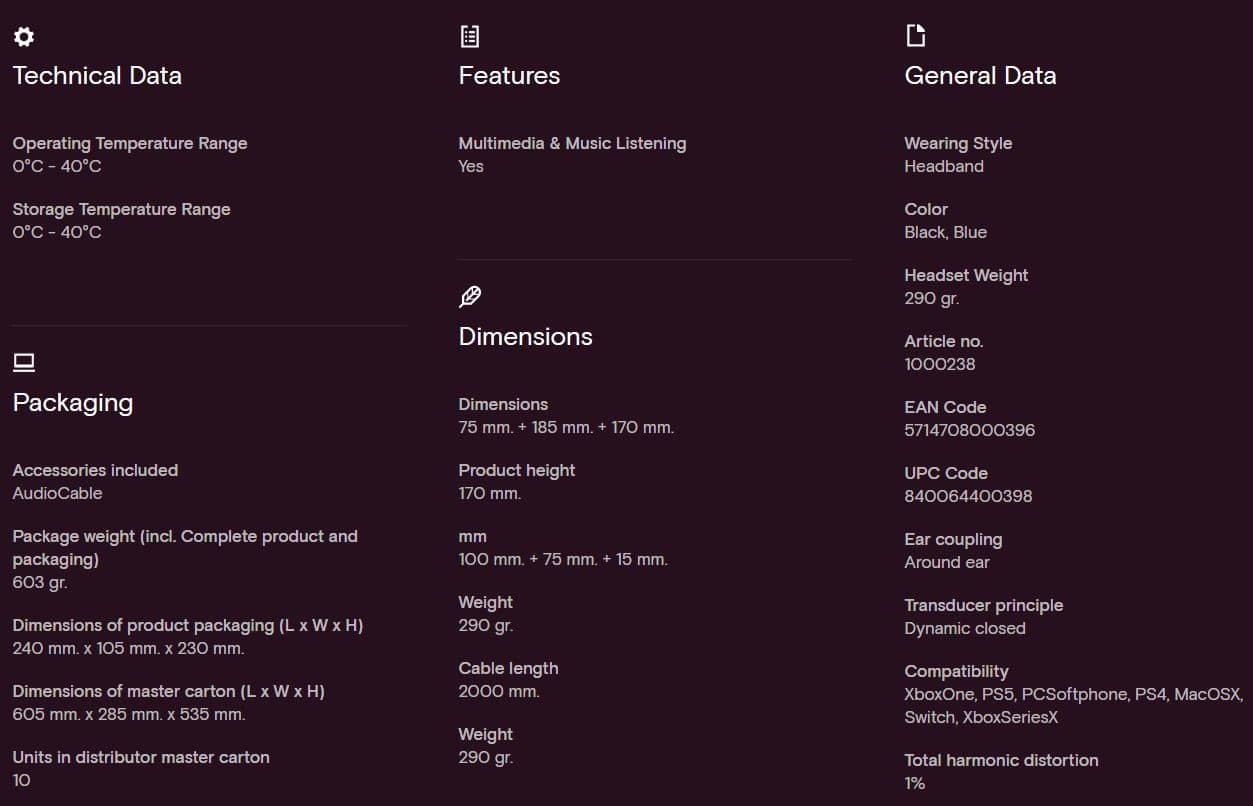Click the AudioCable value
Image resolution: width=1253 pixels, height=806 pixels.
[57, 493]
